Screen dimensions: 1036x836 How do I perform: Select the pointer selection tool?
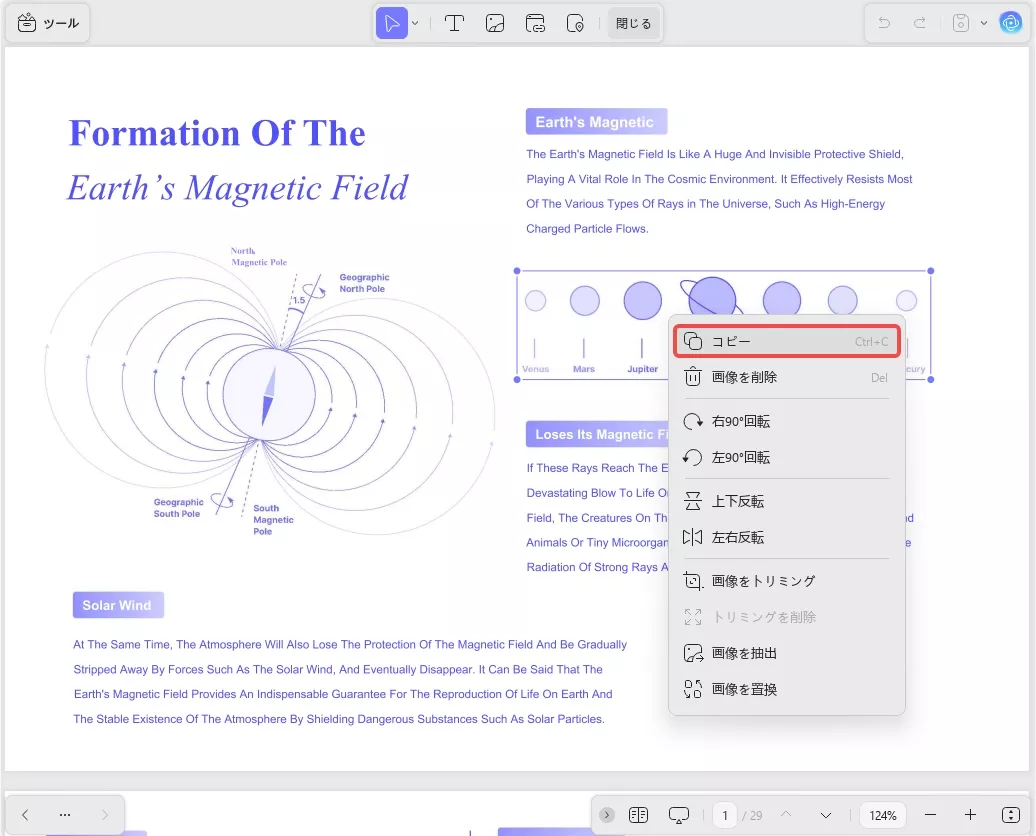click(x=392, y=23)
